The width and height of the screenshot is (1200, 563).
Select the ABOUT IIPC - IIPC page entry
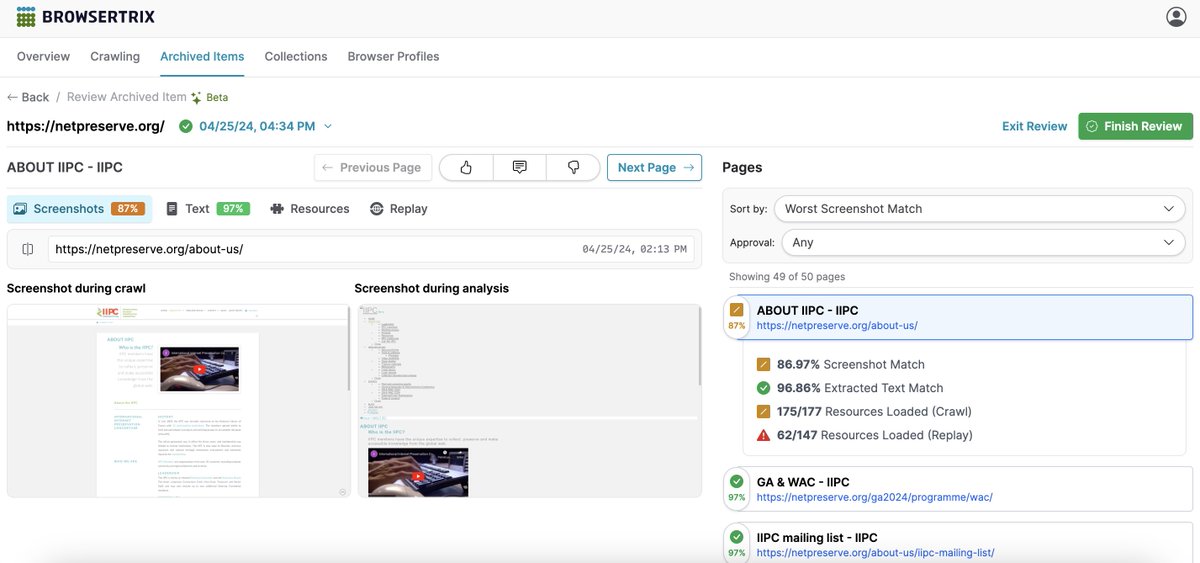click(x=957, y=318)
